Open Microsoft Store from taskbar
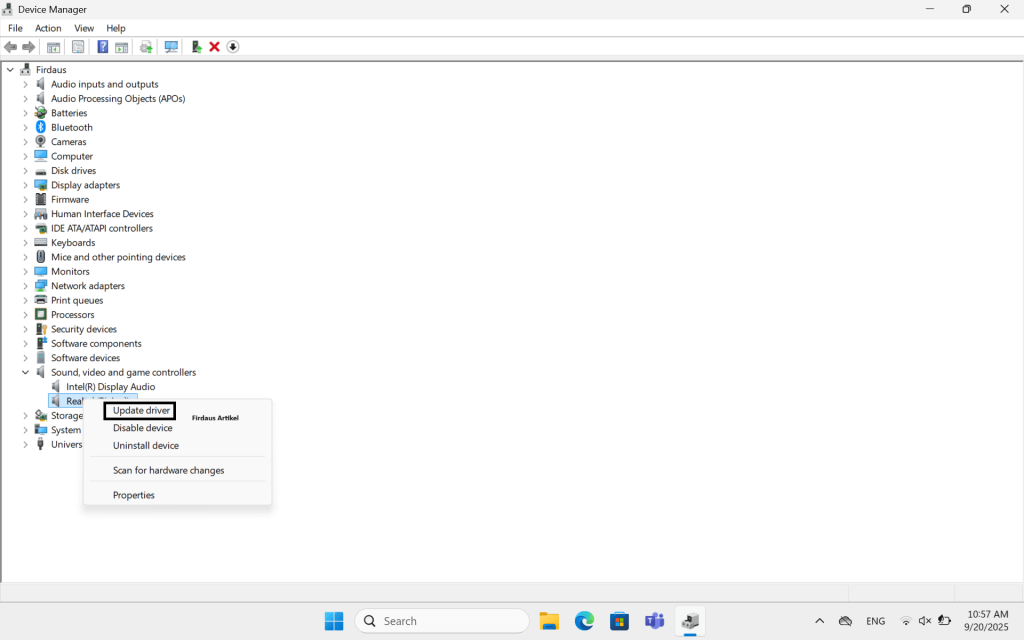This screenshot has height=640, width=1024. pyautogui.click(x=619, y=621)
